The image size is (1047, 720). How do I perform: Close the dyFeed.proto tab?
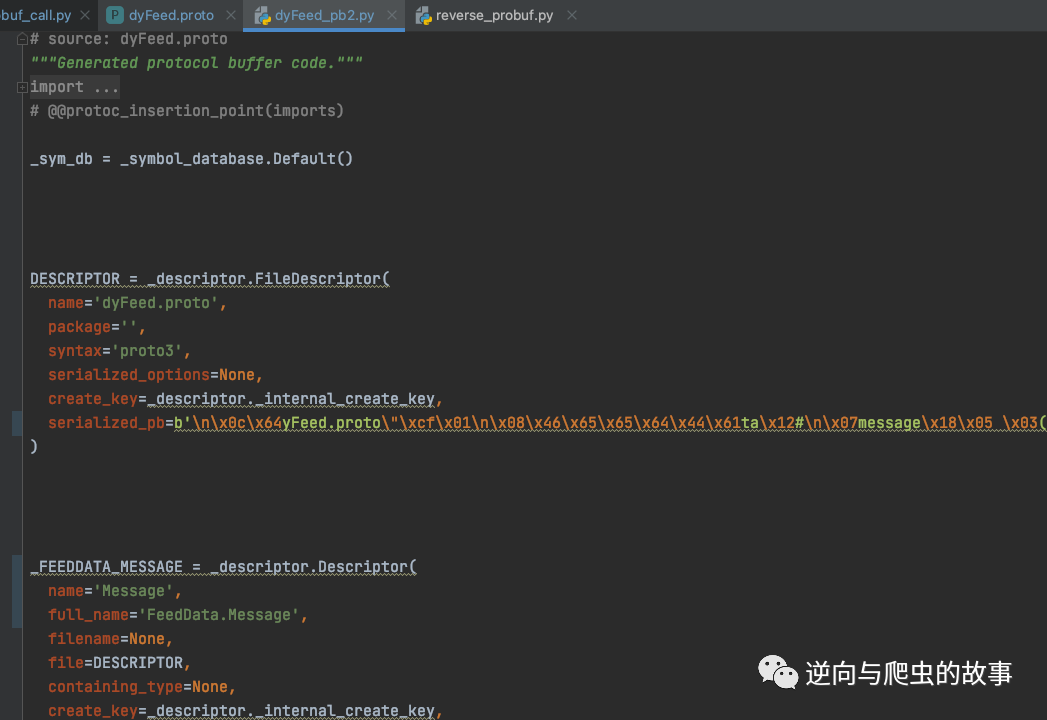pyautogui.click(x=231, y=15)
